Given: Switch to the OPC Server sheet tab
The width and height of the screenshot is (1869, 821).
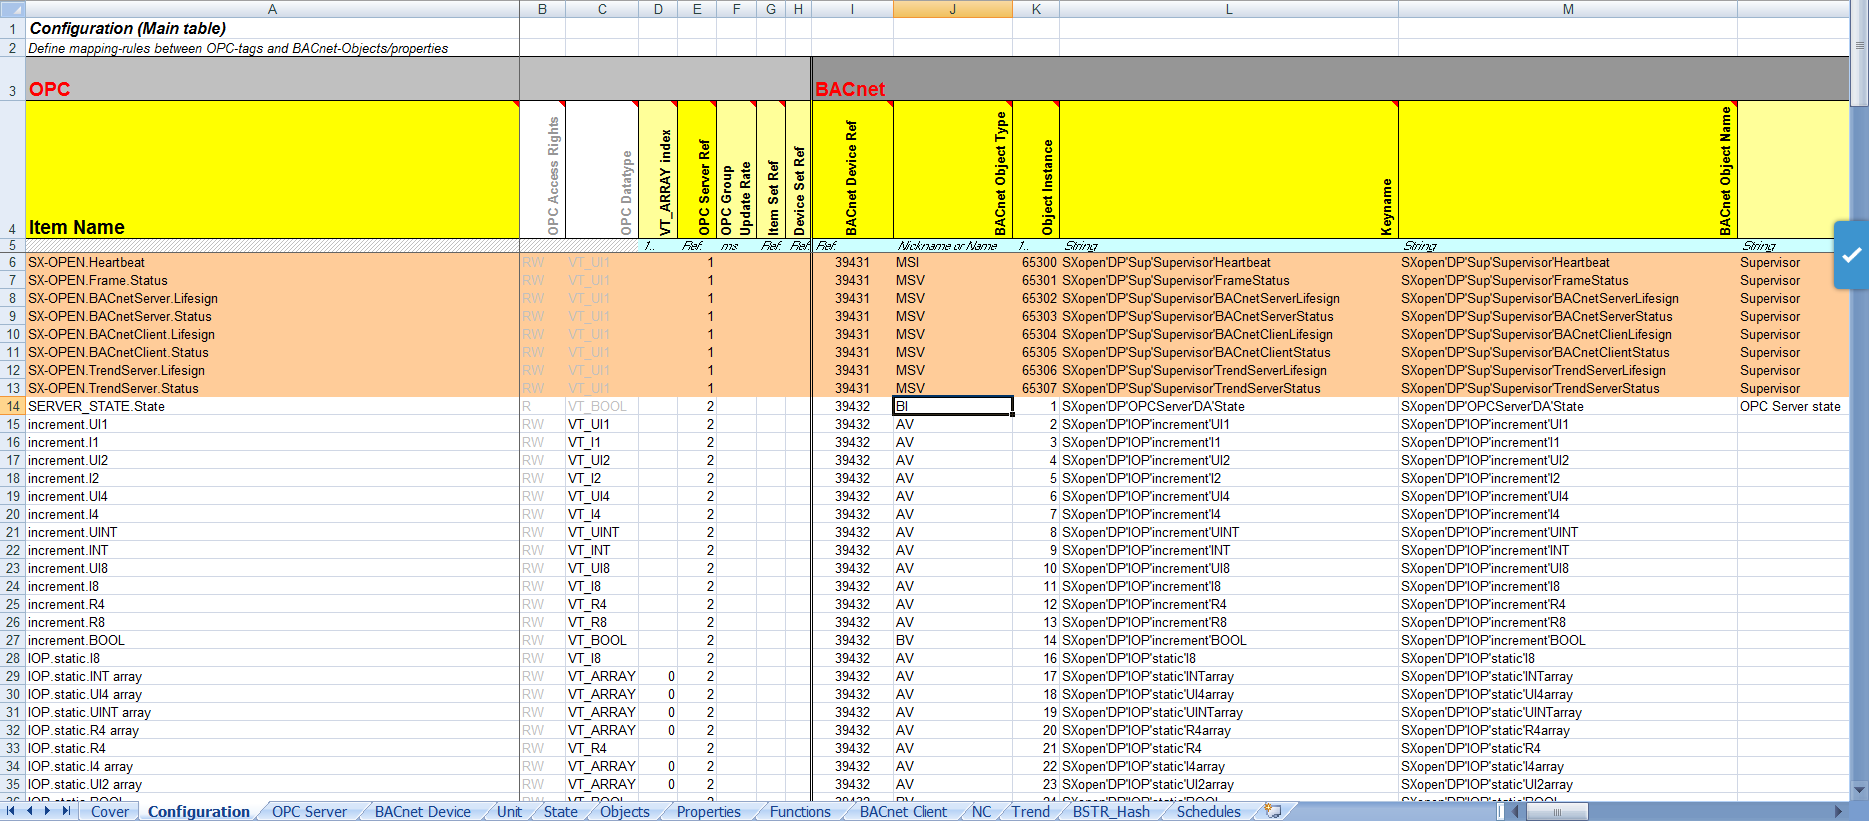Looking at the screenshot, I should 309,811.
